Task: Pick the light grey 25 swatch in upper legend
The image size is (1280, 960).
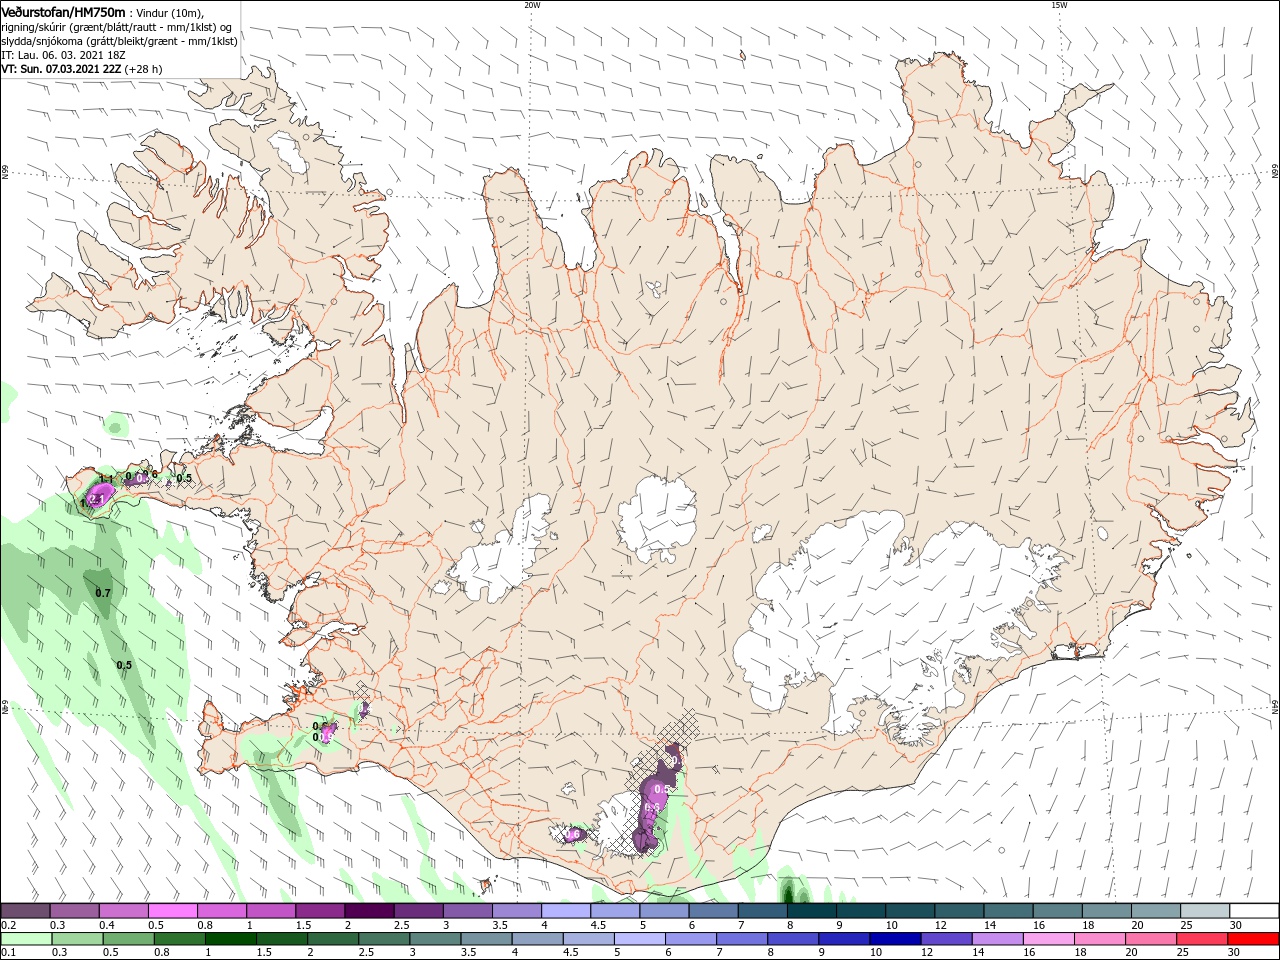Action: pyautogui.click(x=1205, y=911)
